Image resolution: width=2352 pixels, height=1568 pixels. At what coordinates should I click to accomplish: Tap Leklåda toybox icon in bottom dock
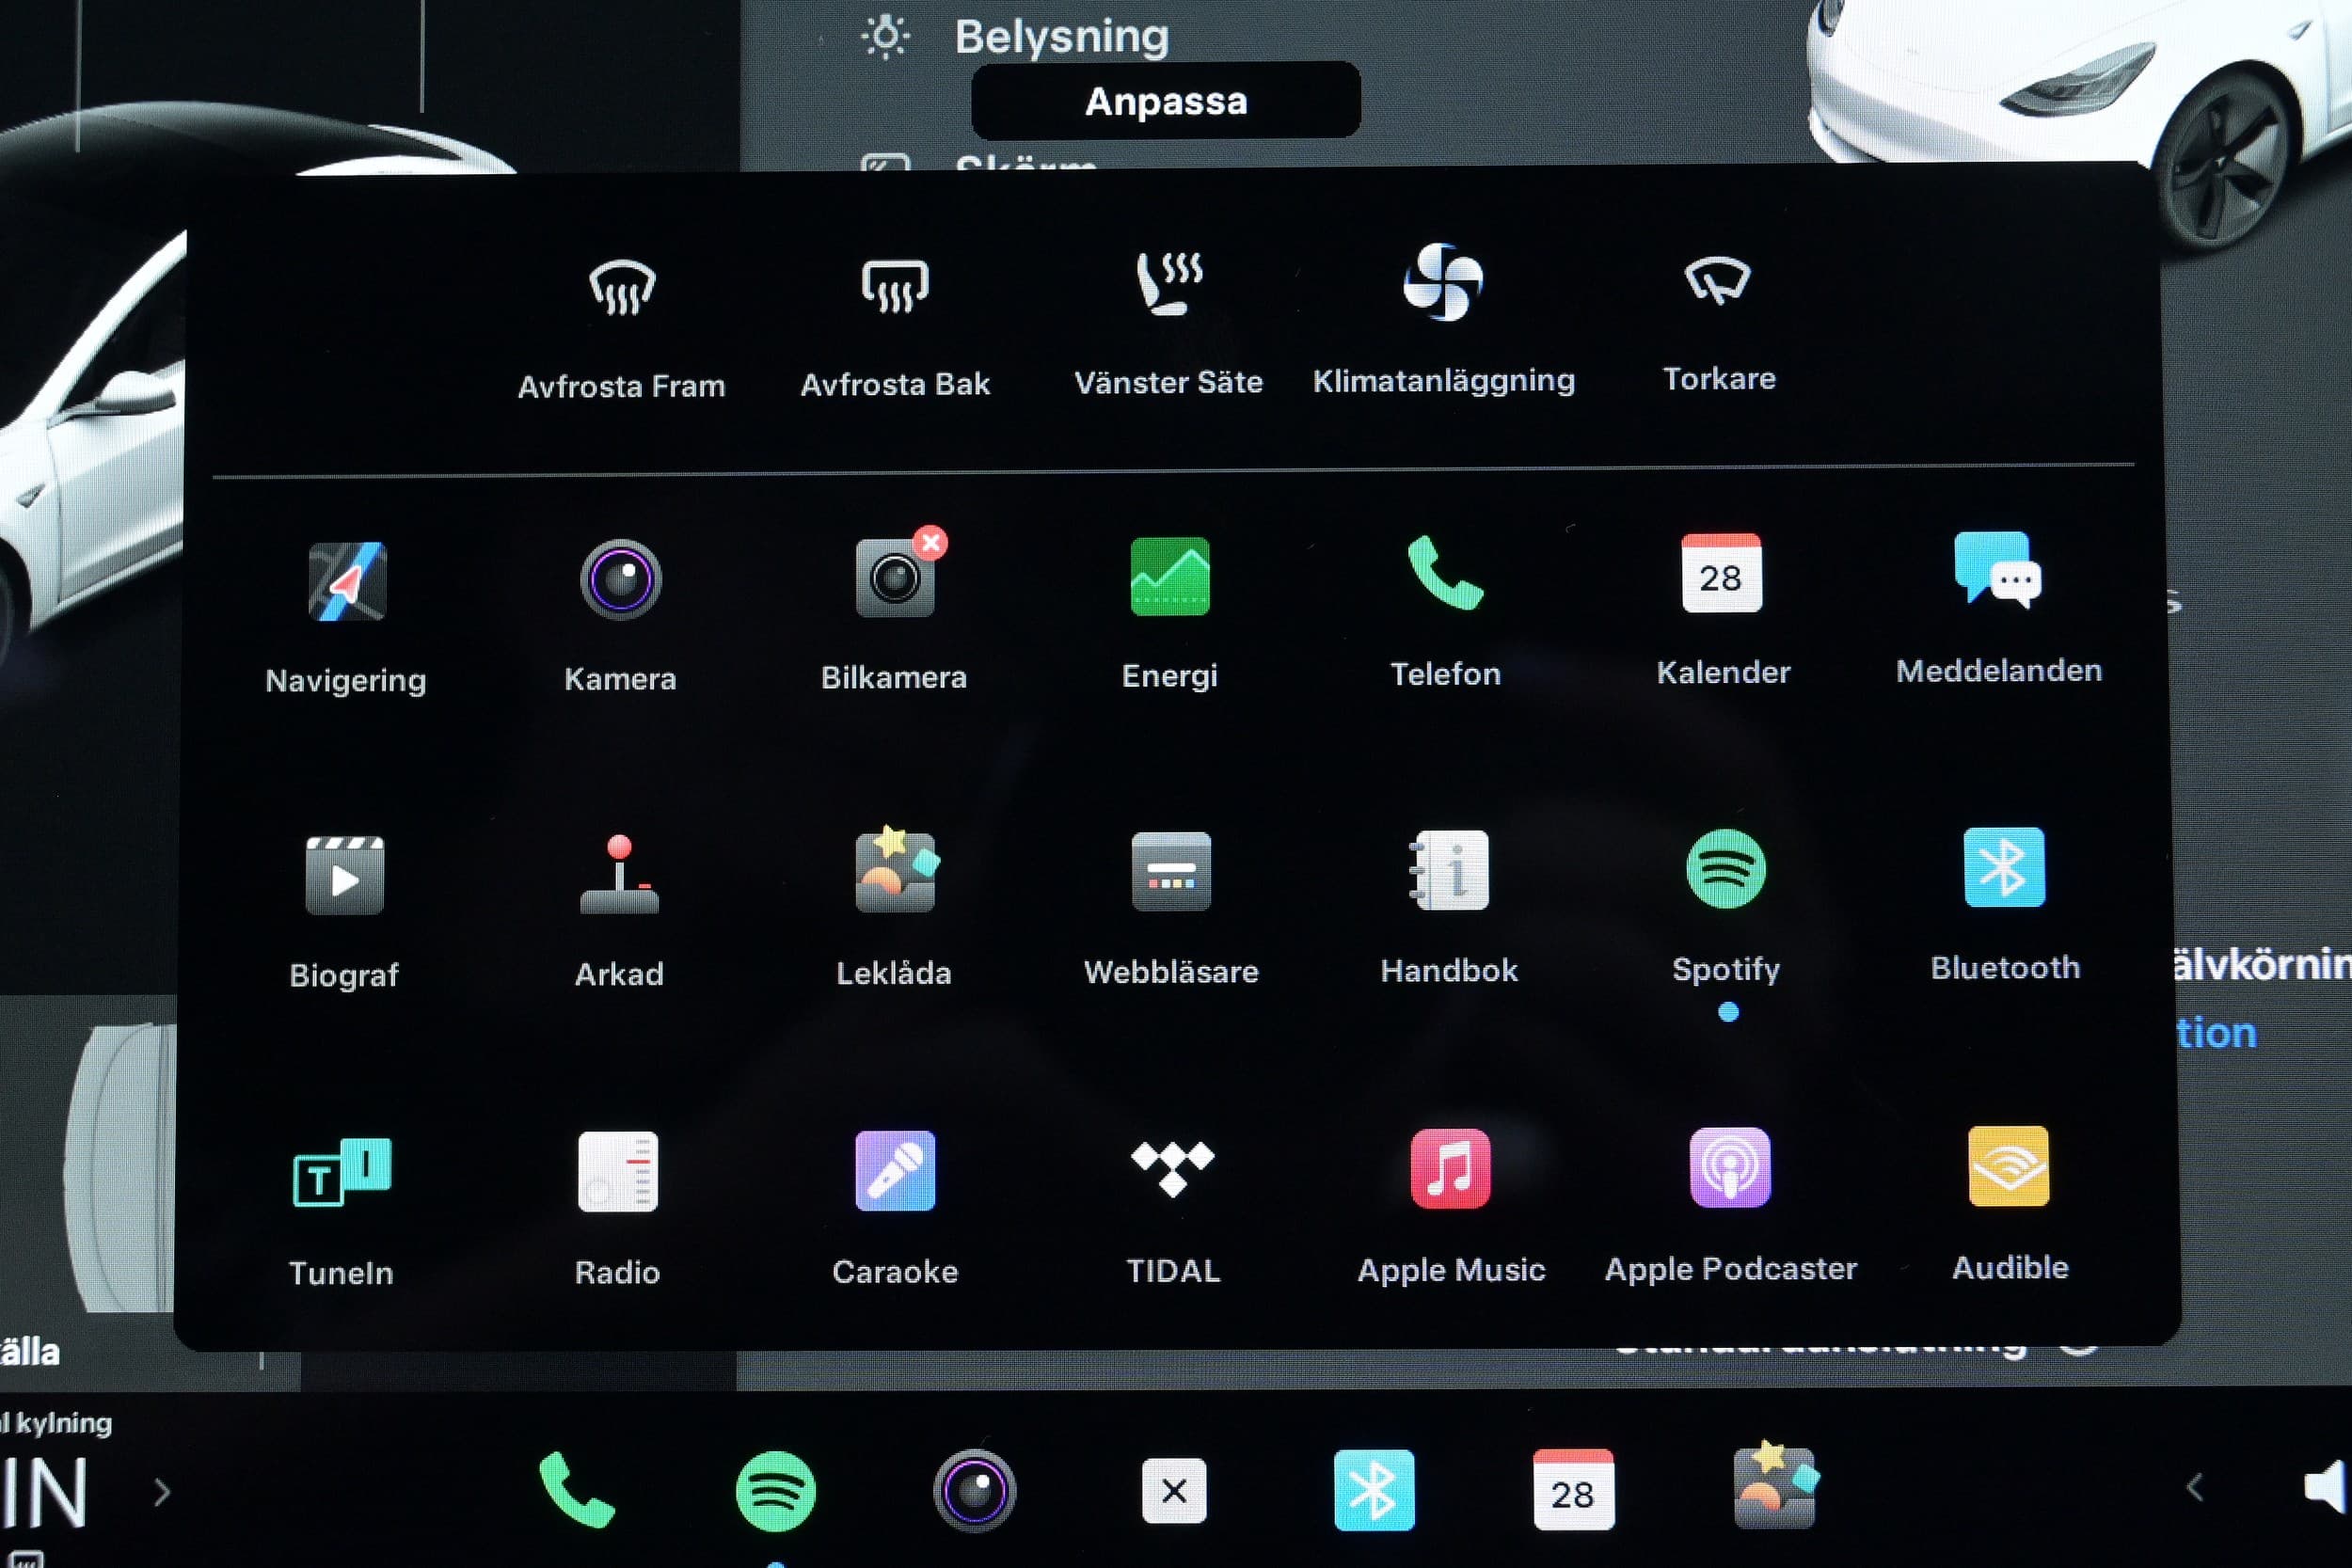click(1775, 1484)
